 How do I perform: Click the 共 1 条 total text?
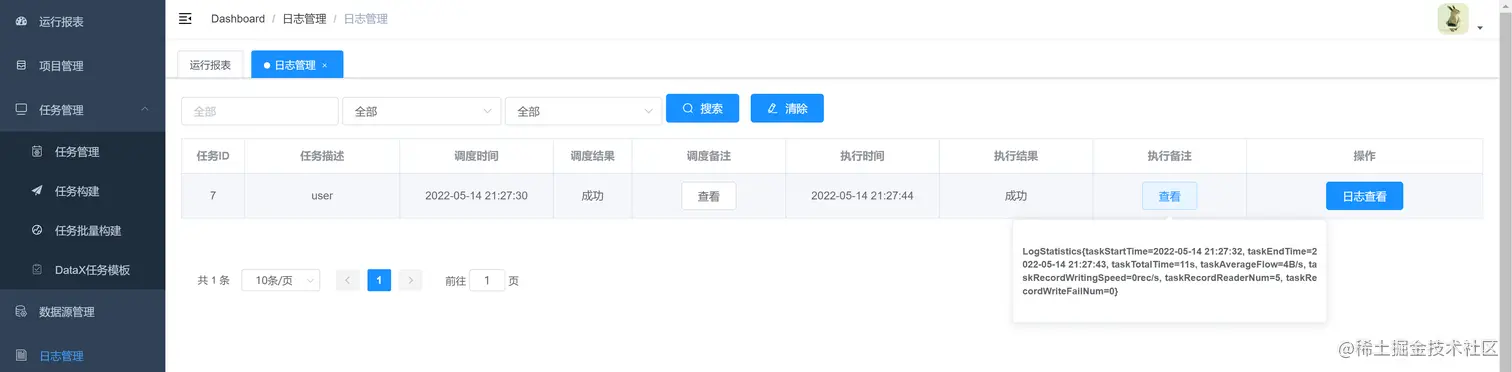(214, 281)
